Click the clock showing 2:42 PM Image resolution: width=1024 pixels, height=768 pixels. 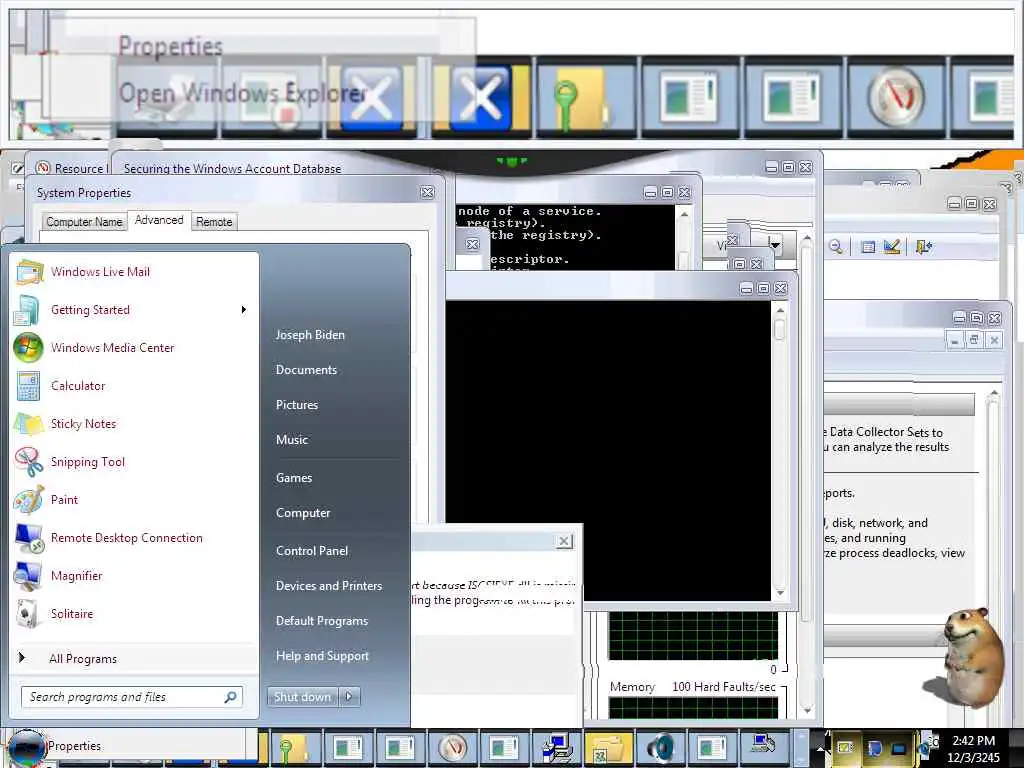[x=973, y=741]
